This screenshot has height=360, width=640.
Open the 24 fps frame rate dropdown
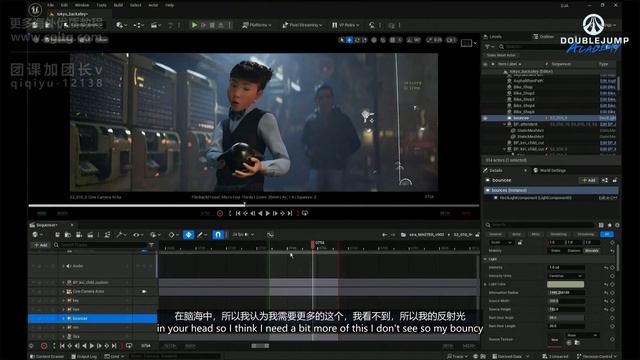click(243, 235)
